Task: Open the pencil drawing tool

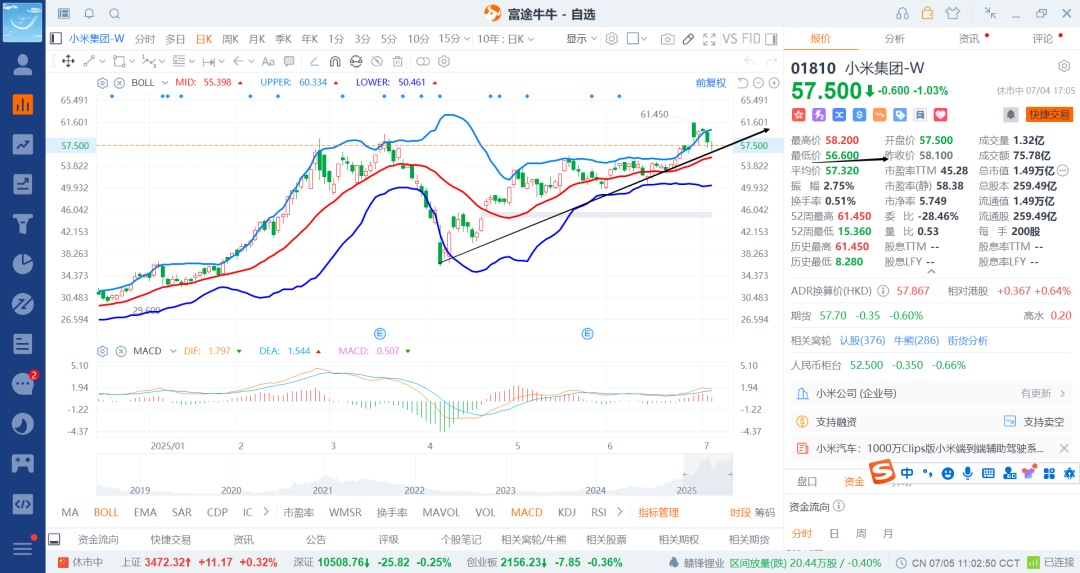Action: (688, 39)
